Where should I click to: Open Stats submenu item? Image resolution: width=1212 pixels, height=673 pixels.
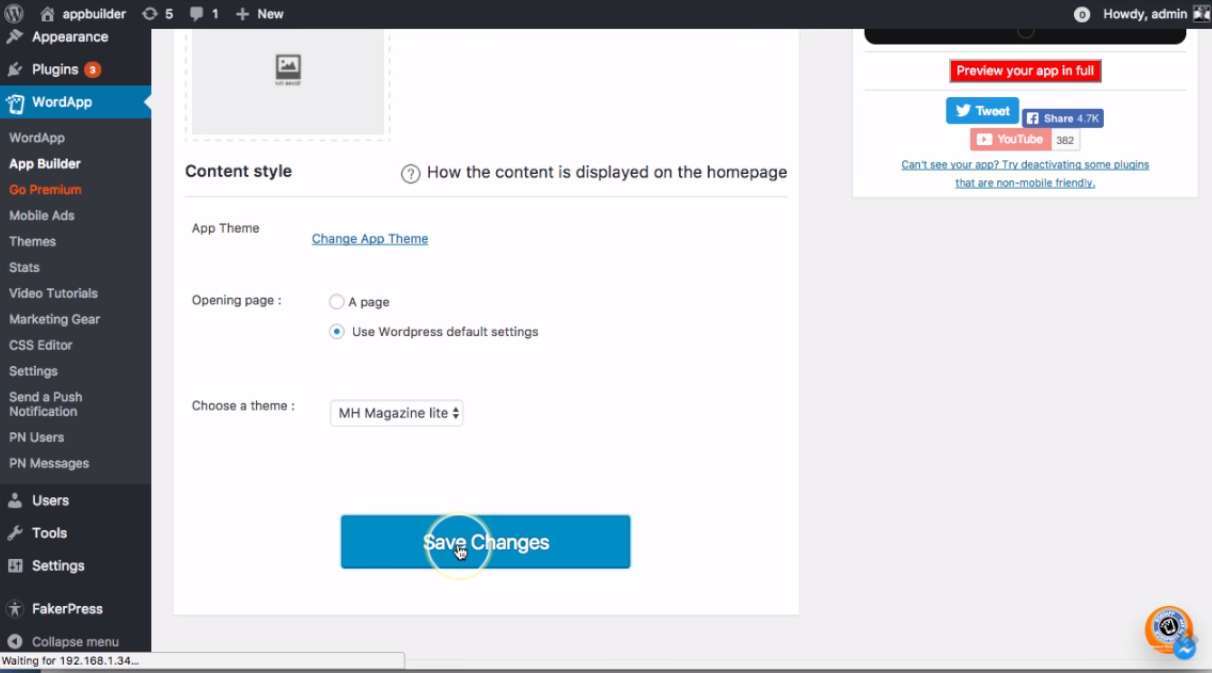(x=24, y=268)
